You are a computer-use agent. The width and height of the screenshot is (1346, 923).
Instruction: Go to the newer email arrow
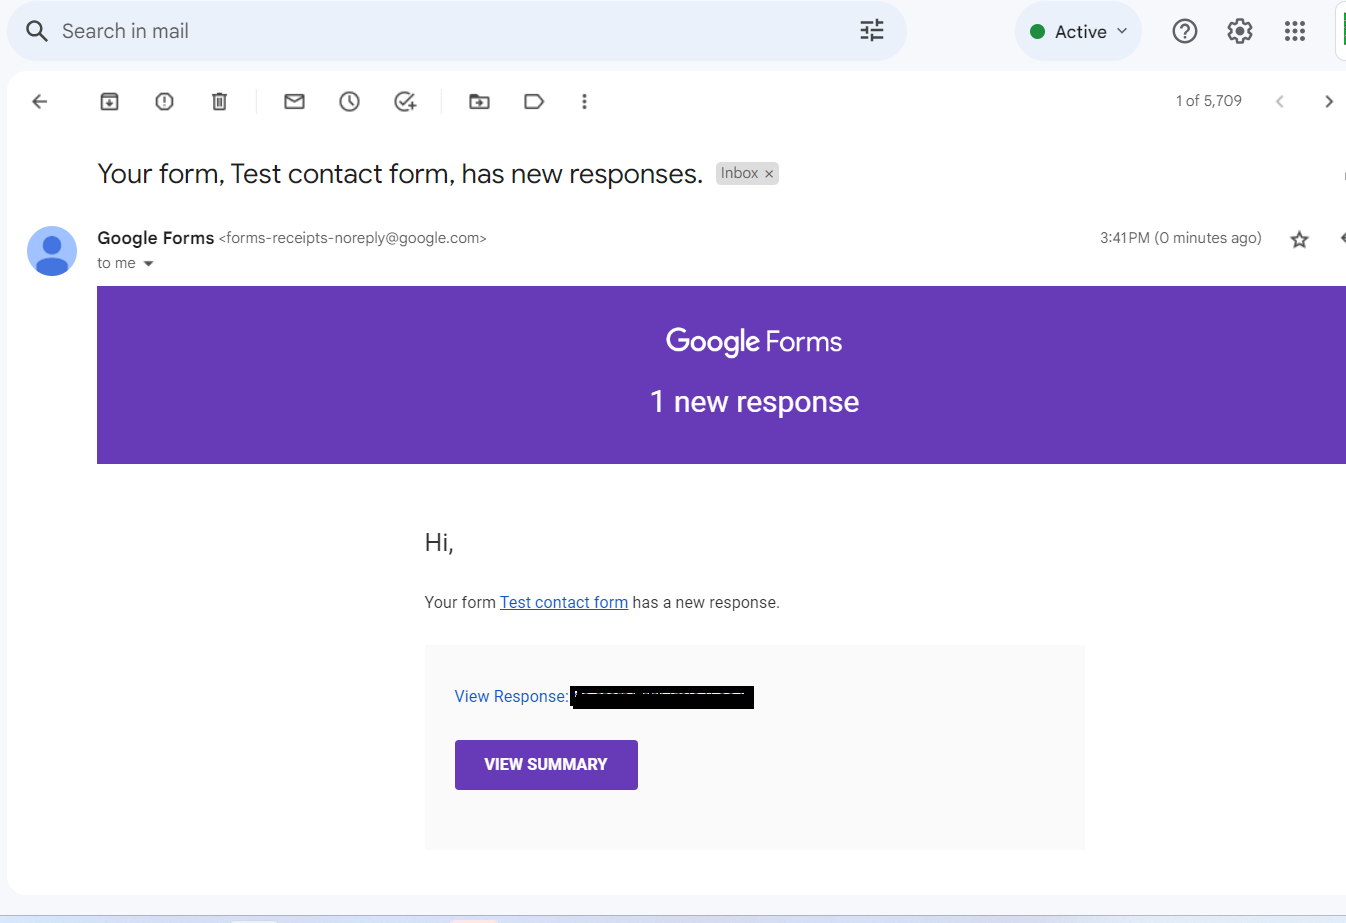pyautogui.click(x=1279, y=101)
